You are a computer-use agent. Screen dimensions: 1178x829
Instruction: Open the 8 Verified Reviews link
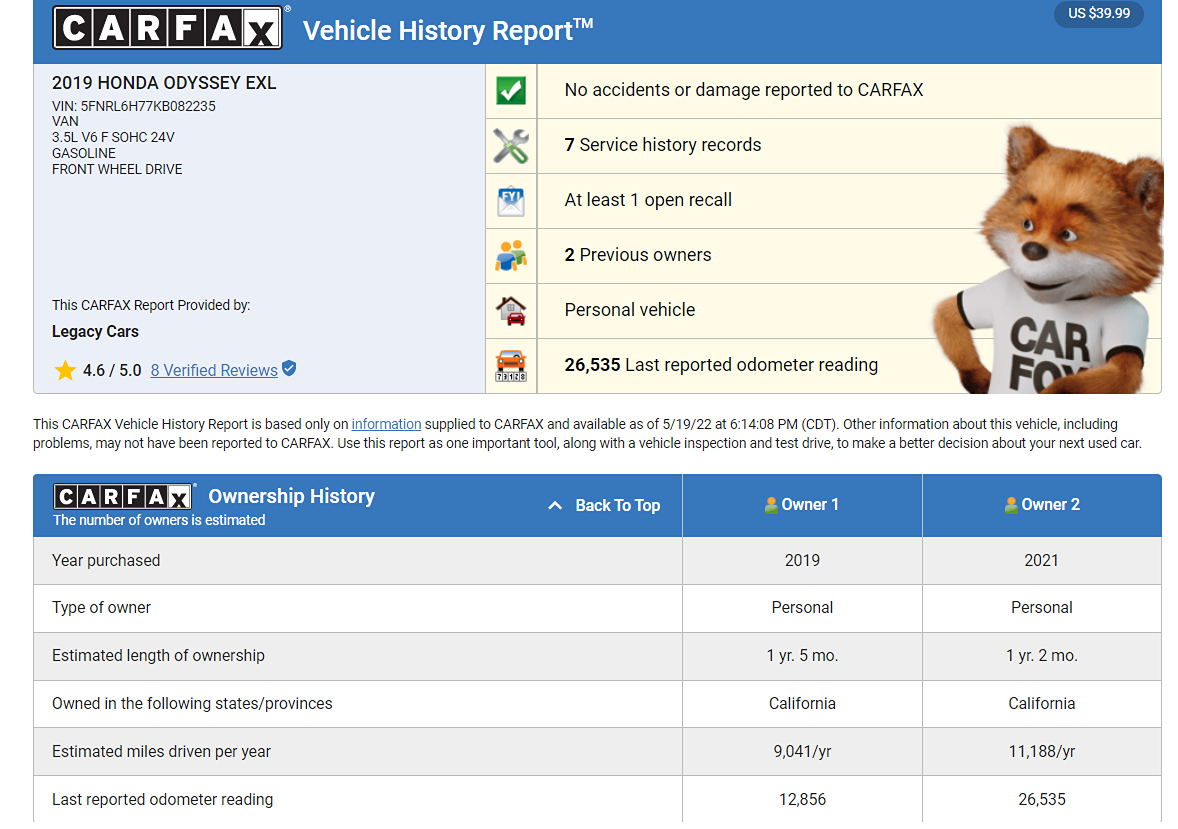(x=214, y=371)
